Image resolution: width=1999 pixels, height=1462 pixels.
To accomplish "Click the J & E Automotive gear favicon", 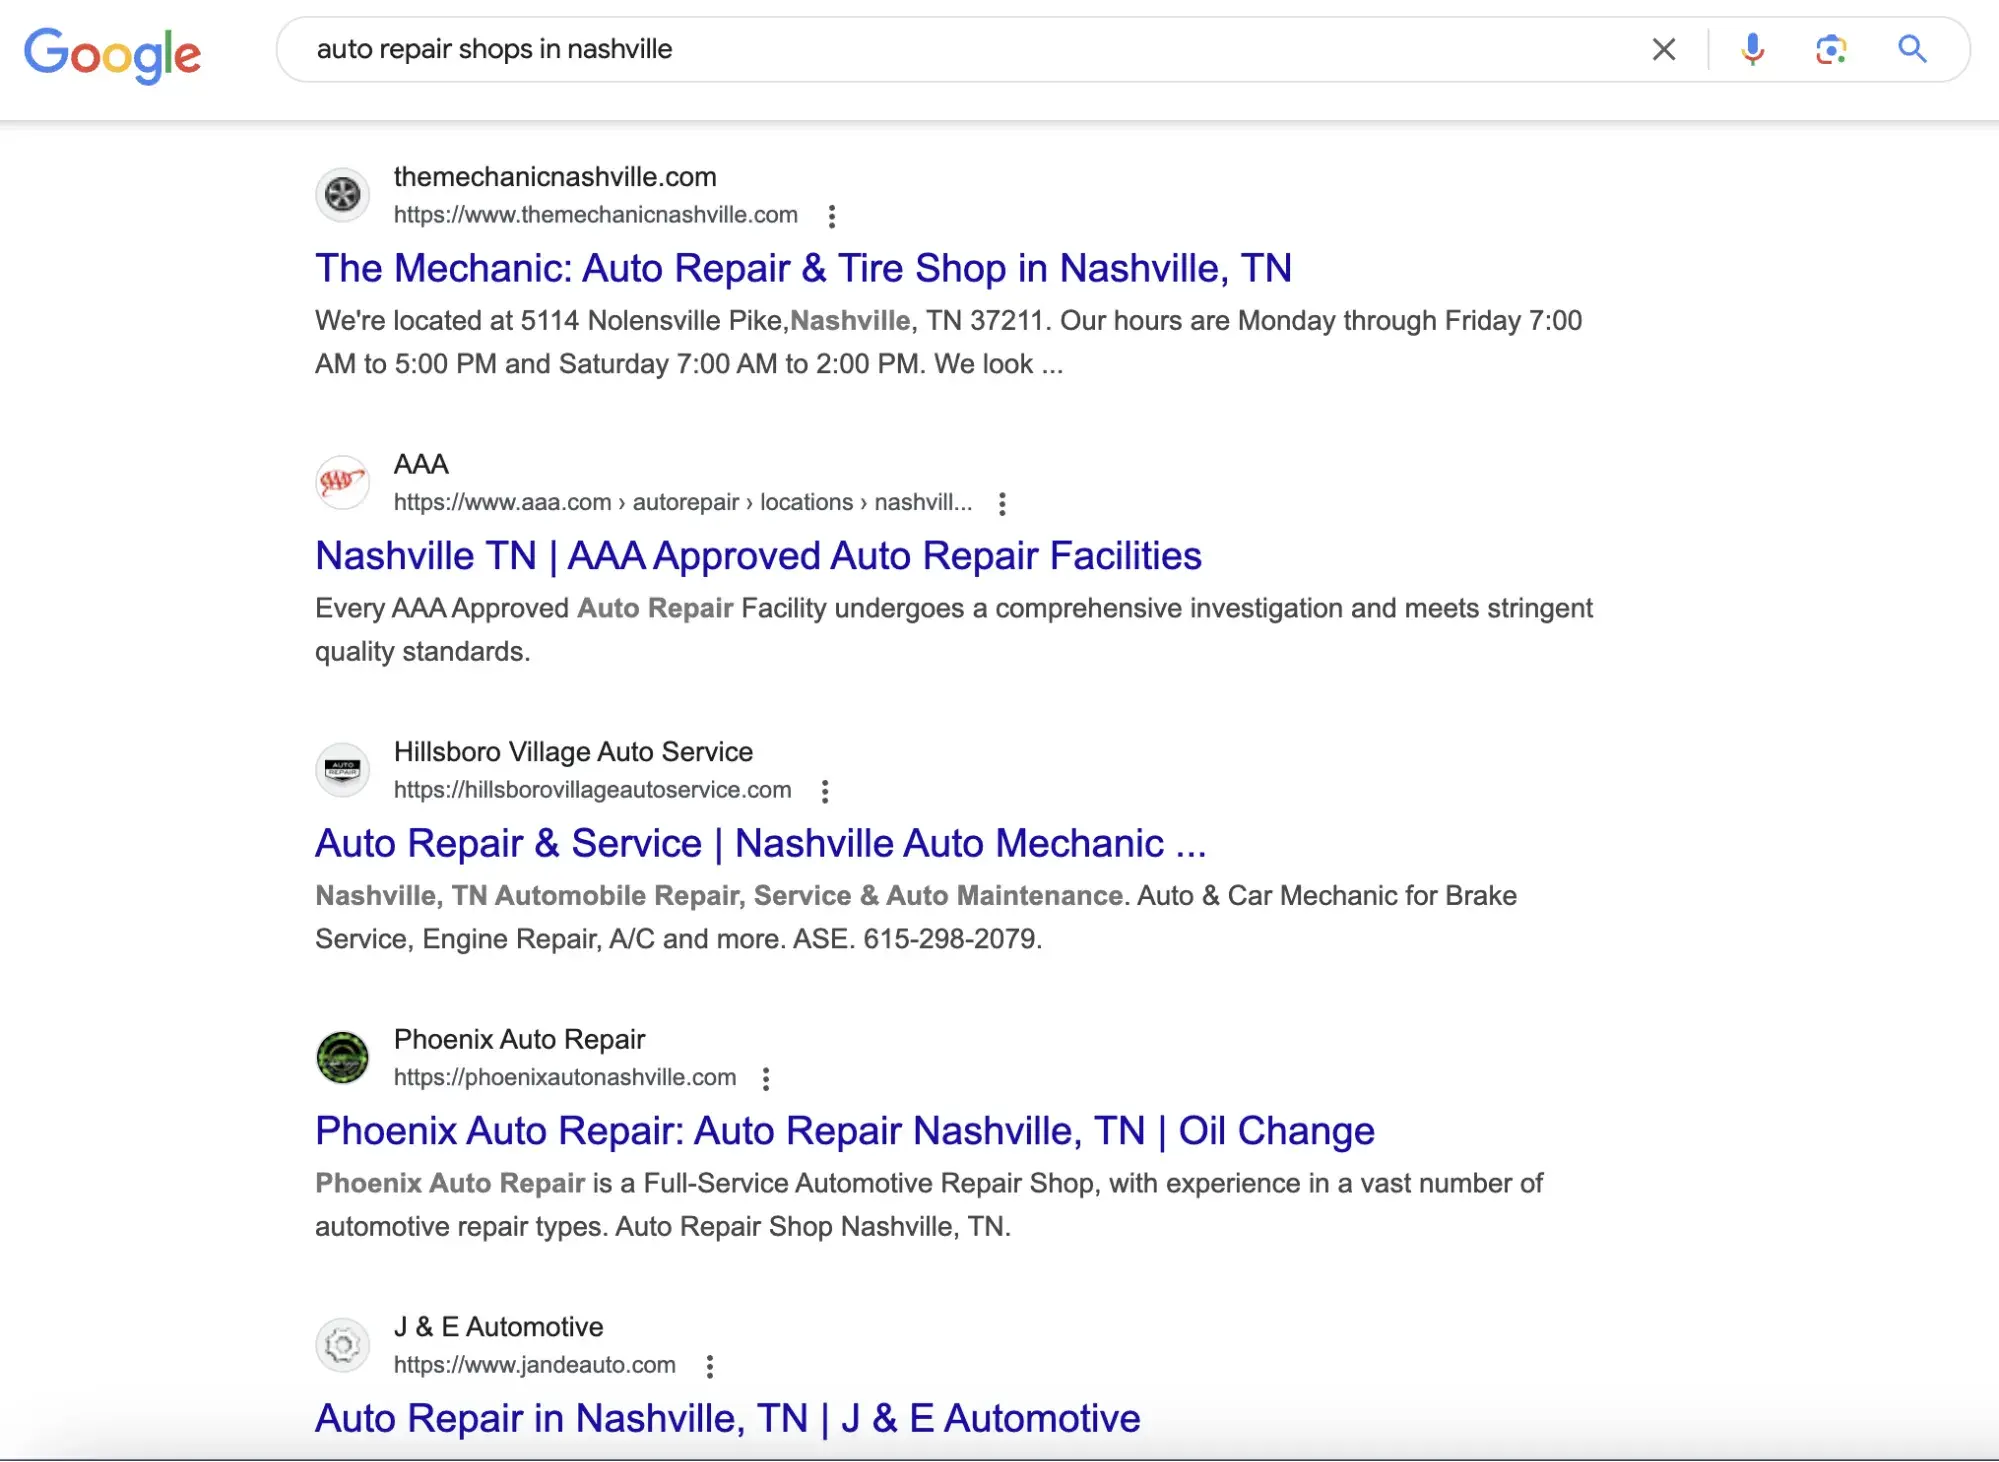I will tap(342, 1344).
